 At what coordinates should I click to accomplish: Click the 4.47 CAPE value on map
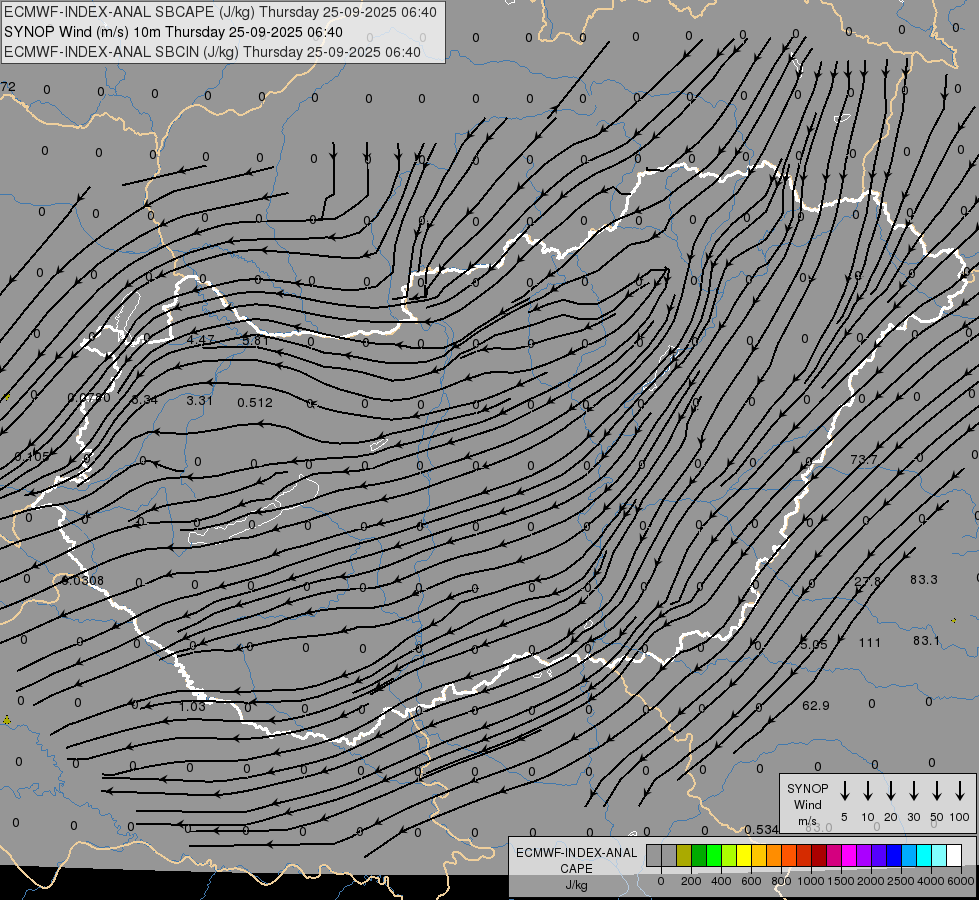tap(200, 340)
